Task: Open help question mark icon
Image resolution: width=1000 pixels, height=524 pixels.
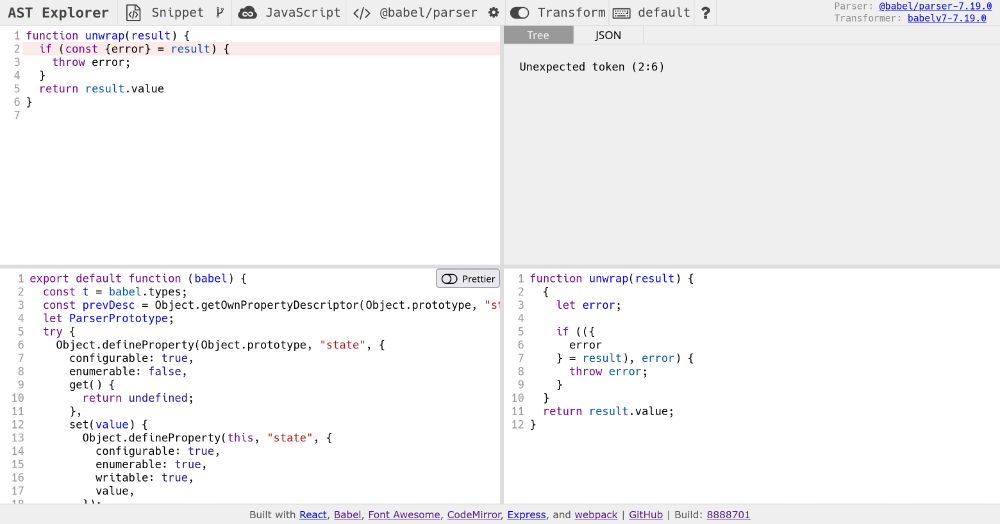Action: click(705, 13)
